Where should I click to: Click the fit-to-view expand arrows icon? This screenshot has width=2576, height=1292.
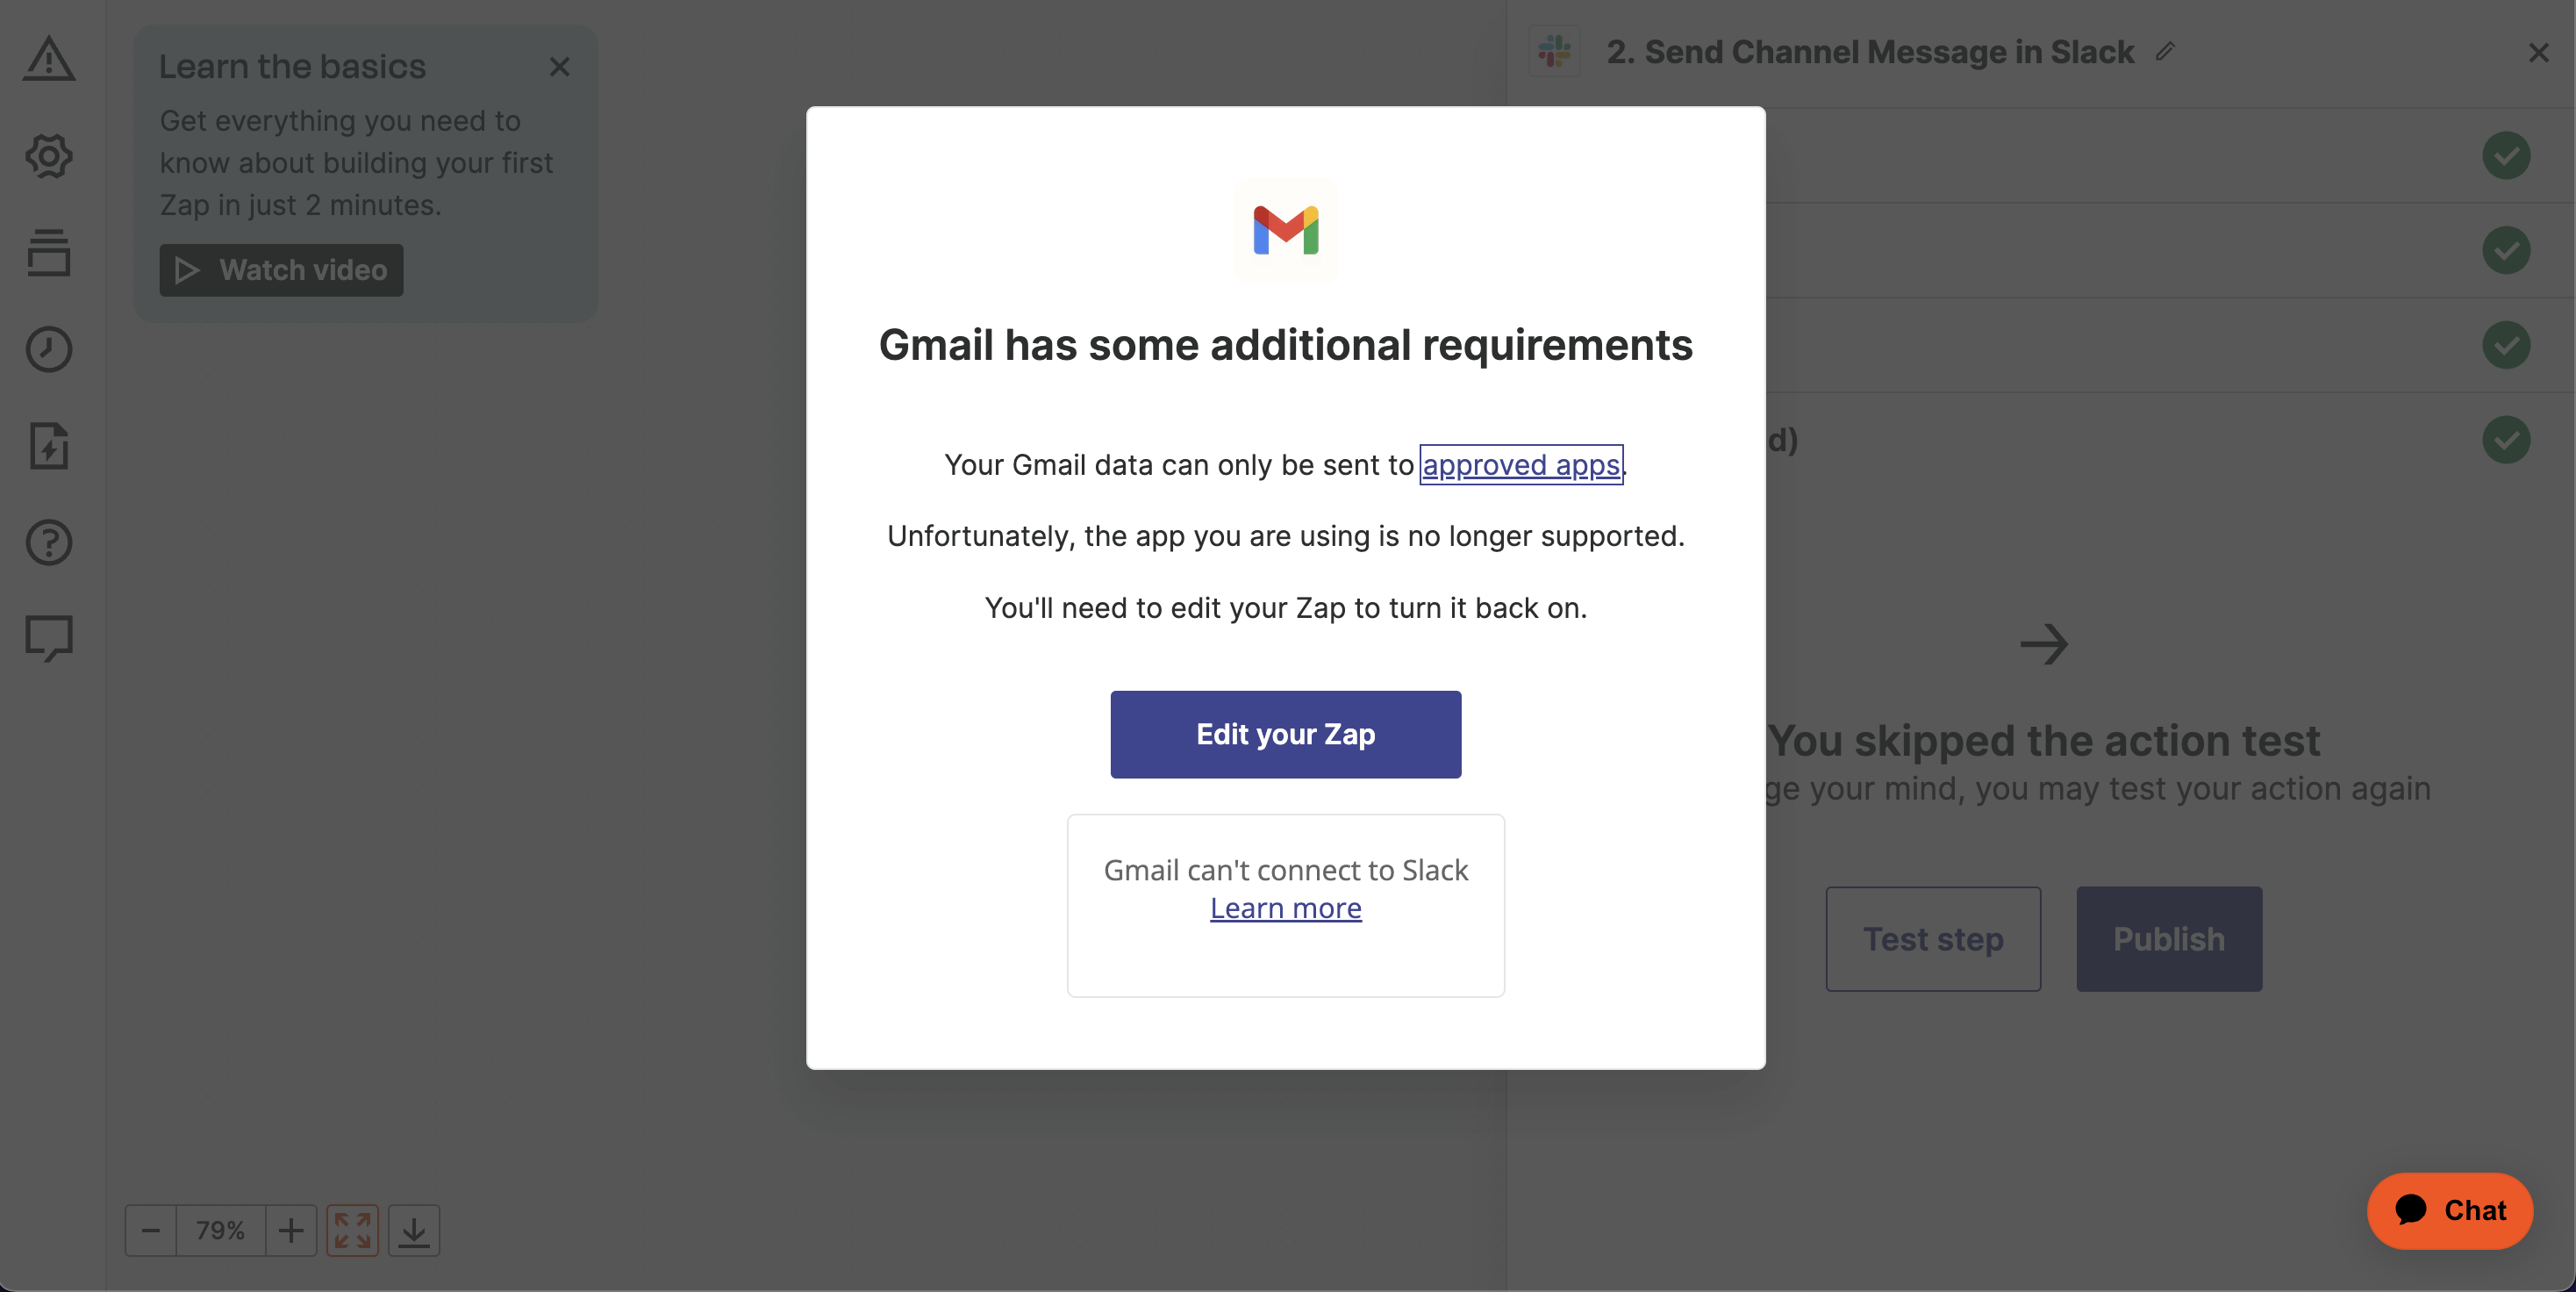352,1230
